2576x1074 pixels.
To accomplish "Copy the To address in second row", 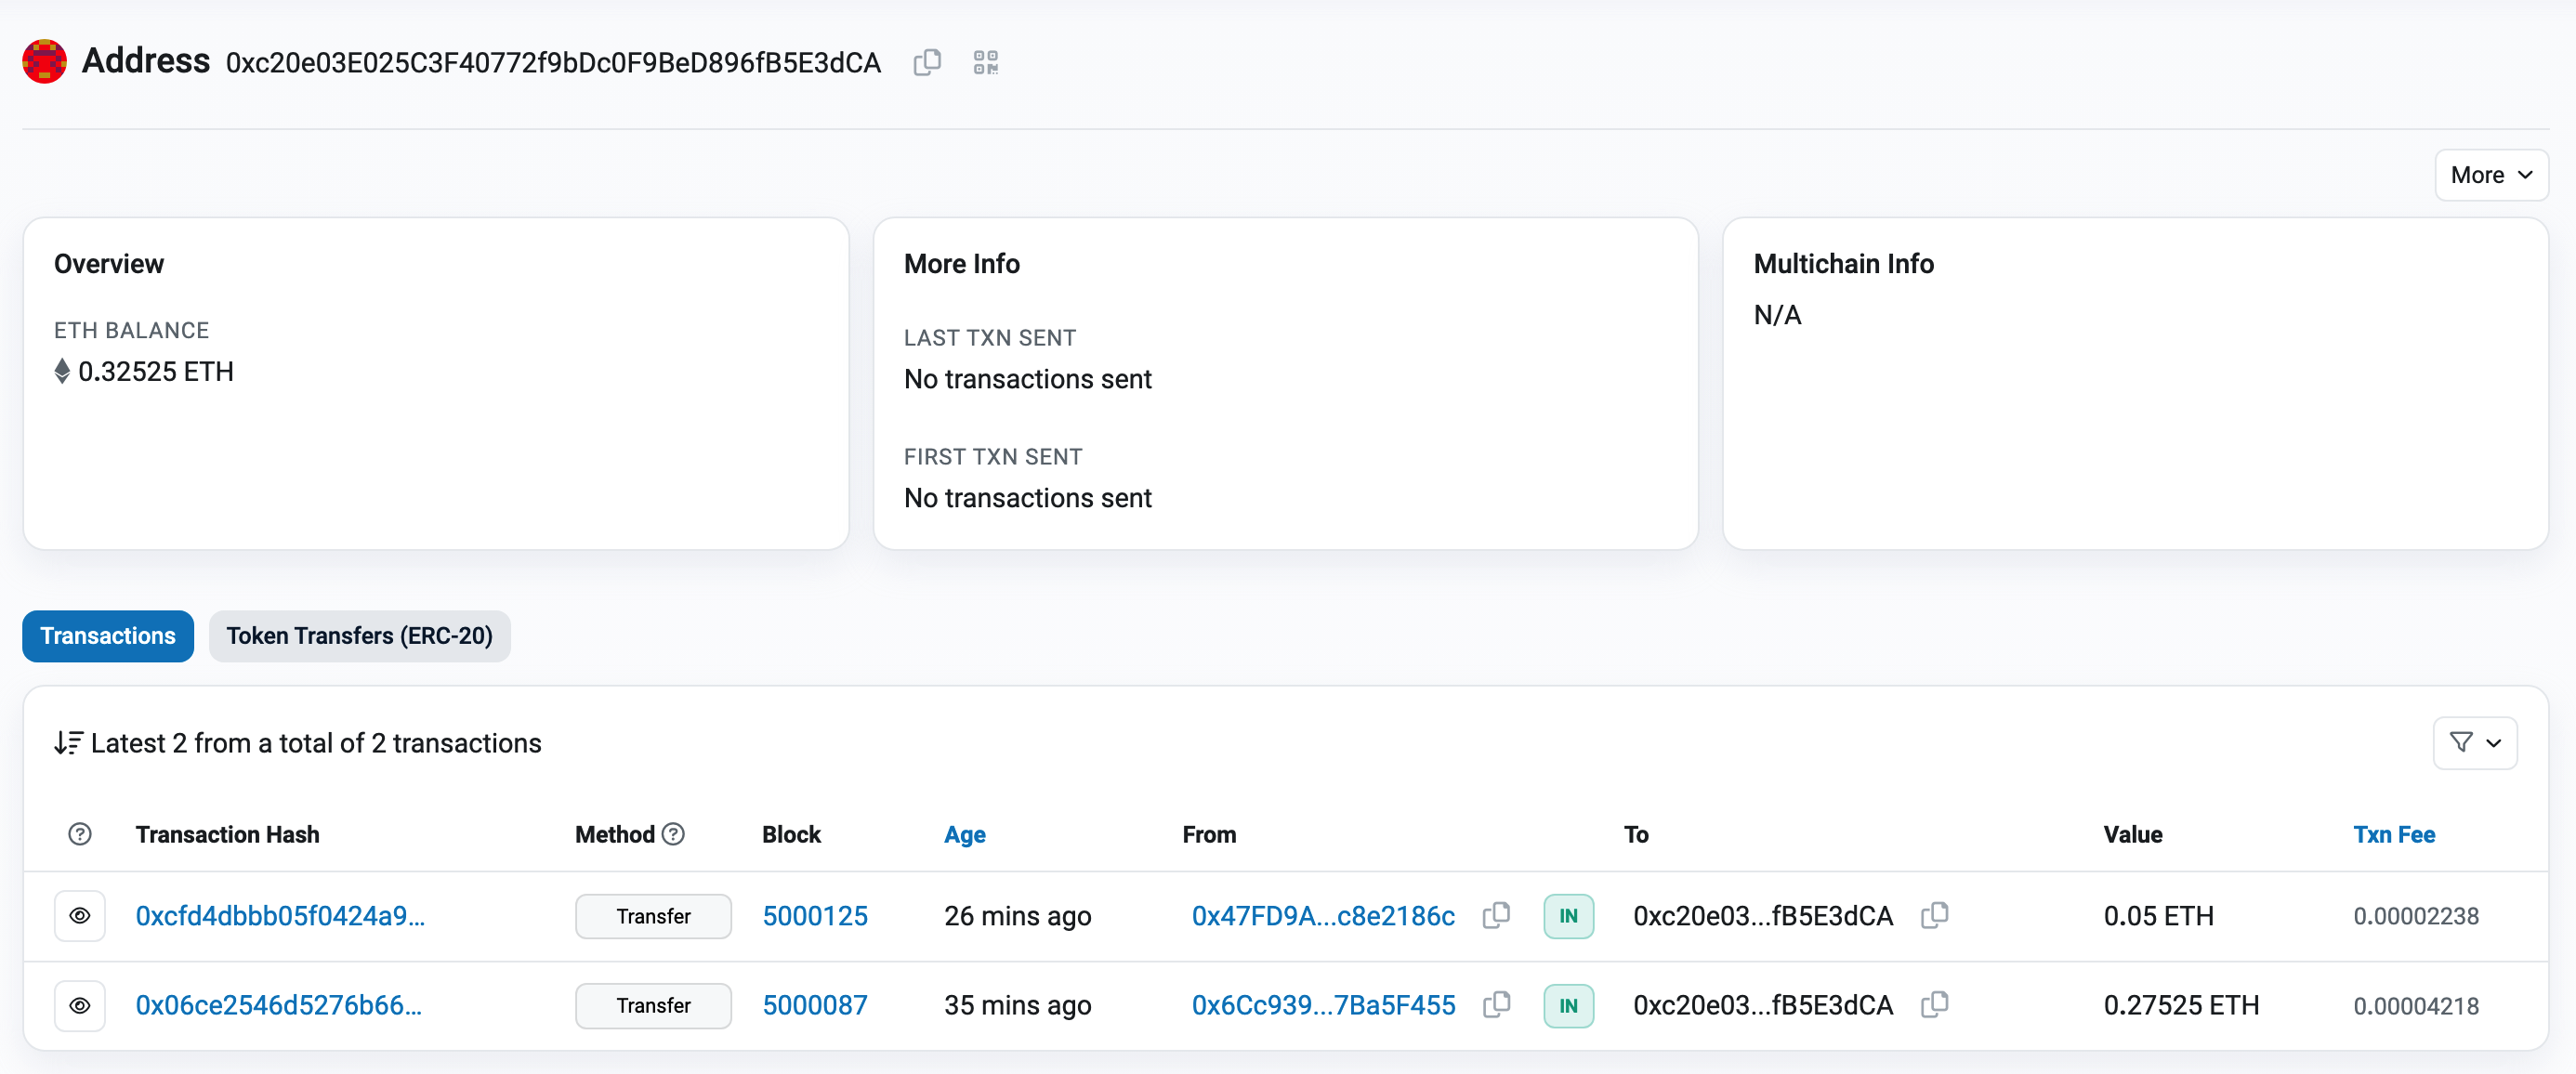I will 1934,1004.
